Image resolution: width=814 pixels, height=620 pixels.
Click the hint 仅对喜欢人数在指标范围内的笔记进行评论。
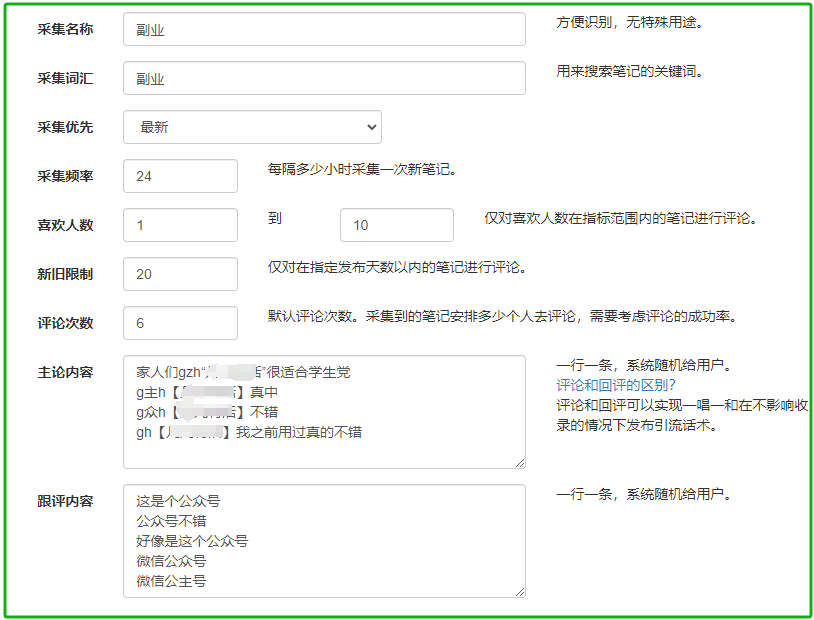pyautogui.click(x=621, y=218)
